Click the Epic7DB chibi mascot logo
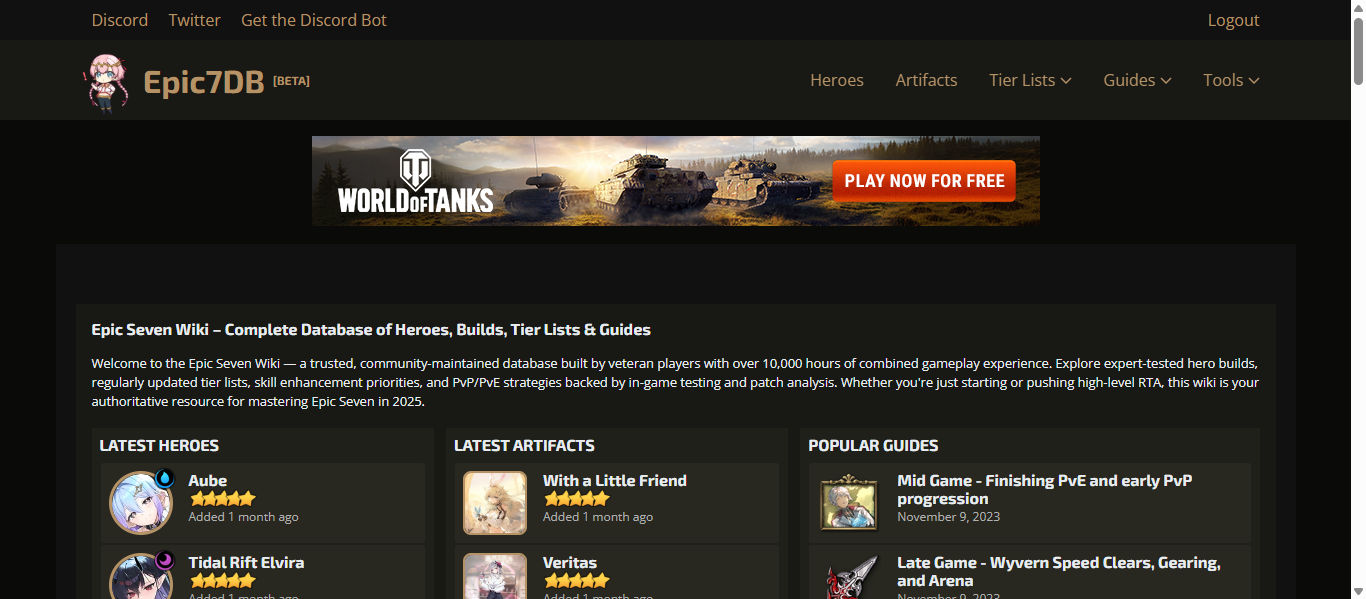This screenshot has height=599, width=1366. (x=106, y=82)
